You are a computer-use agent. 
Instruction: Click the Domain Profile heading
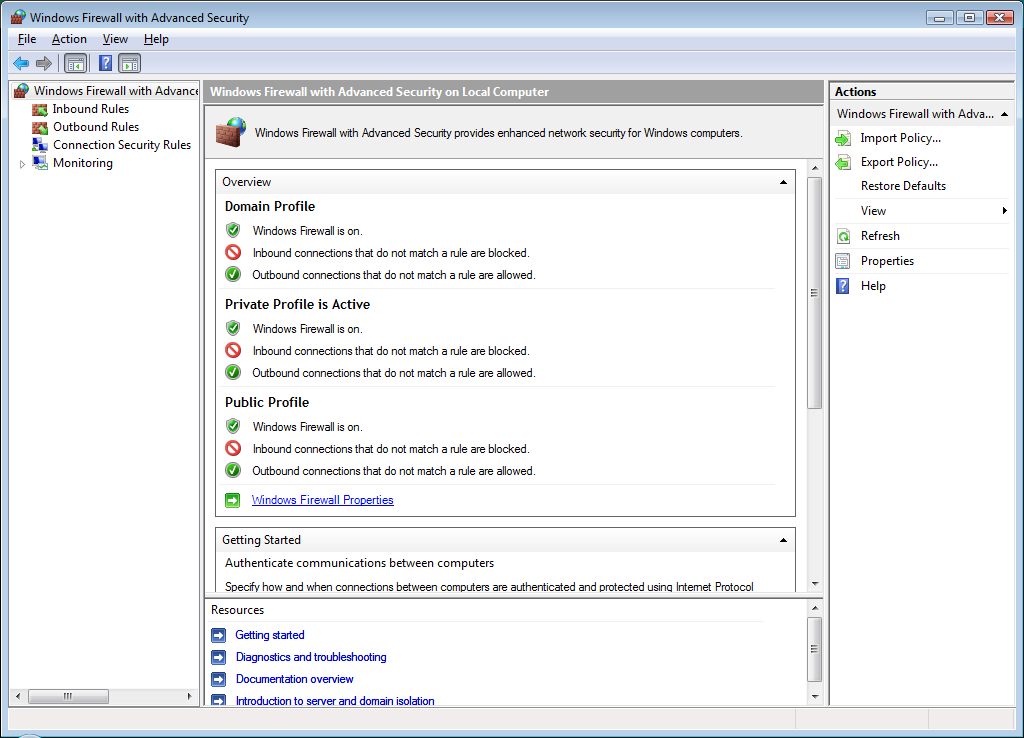(270, 206)
